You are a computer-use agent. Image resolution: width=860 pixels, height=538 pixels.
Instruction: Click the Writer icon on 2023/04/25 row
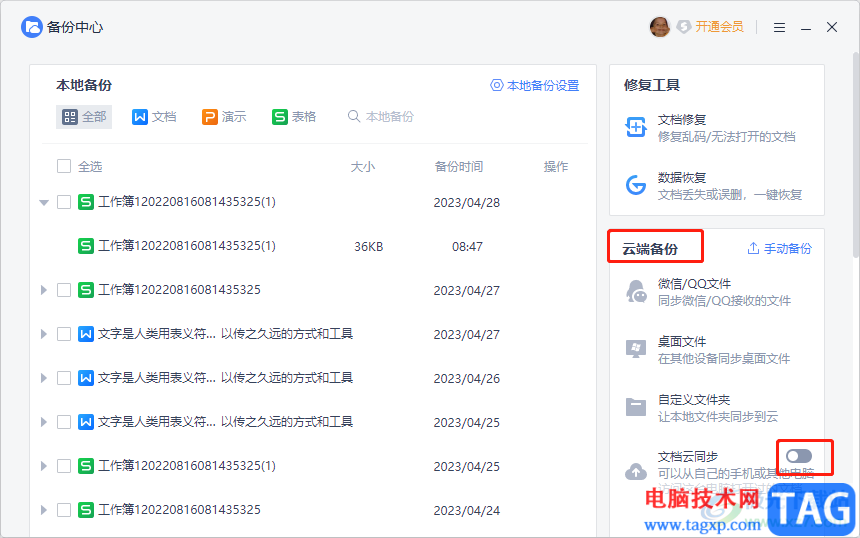click(86, 422)
